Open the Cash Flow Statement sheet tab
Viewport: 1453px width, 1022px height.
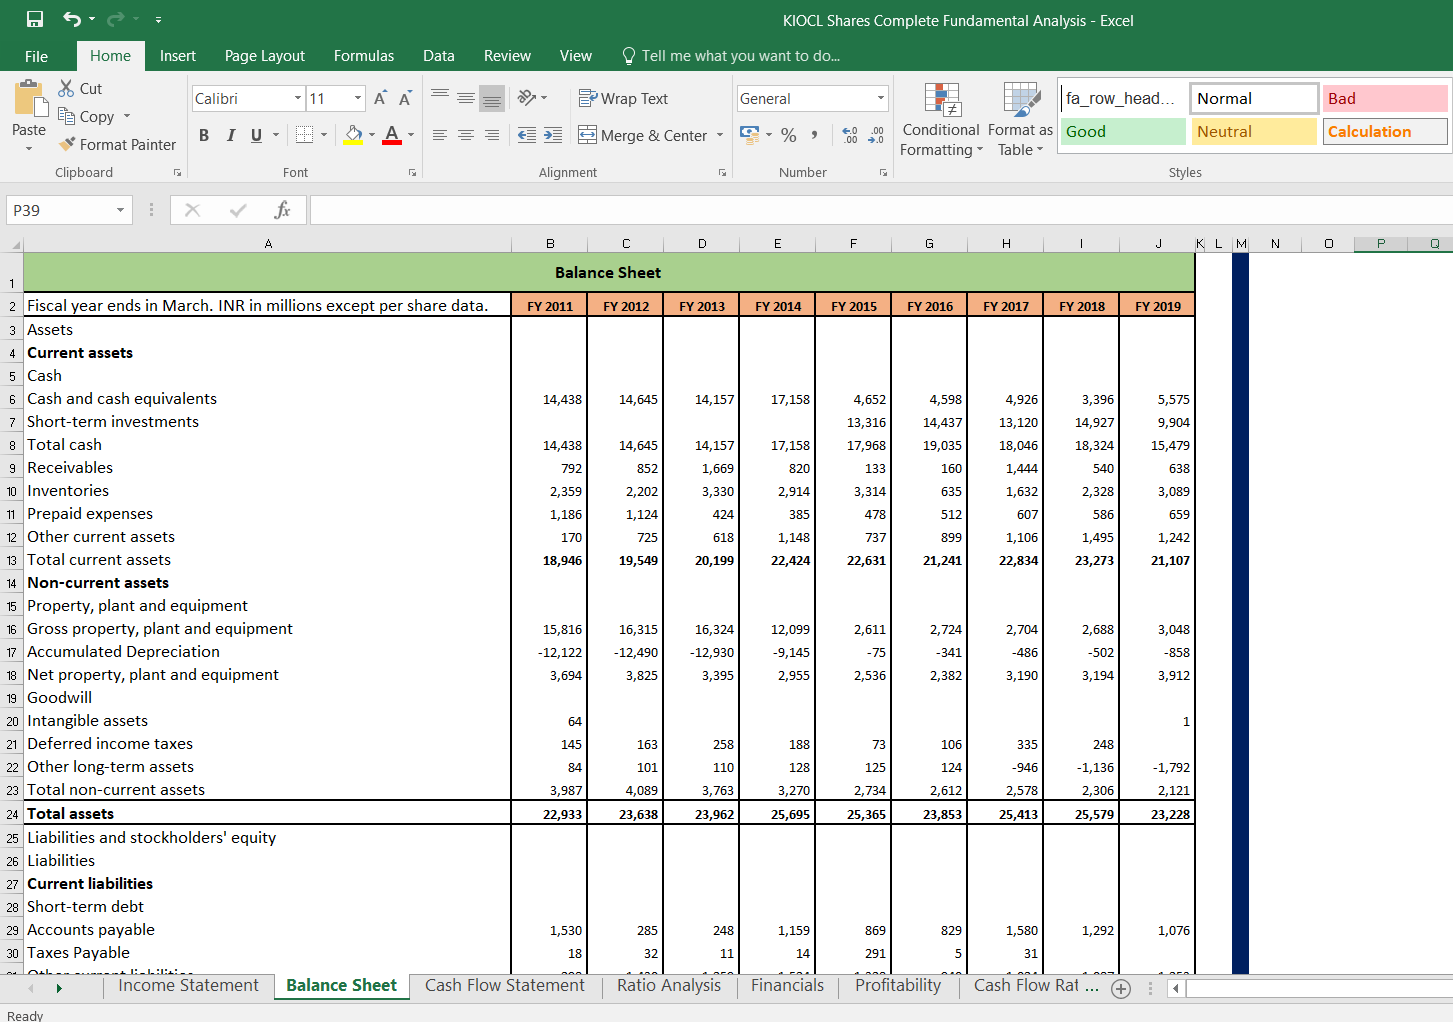505,986
